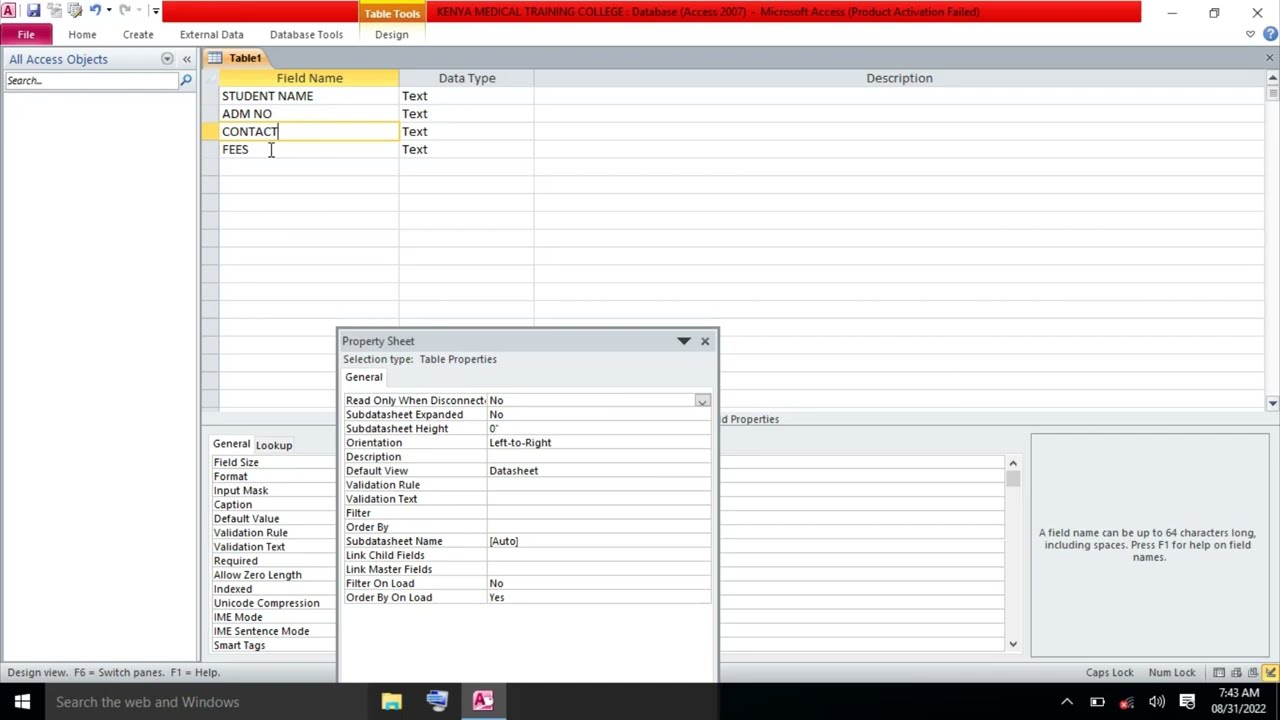This screenshot has width=1280, height=720.
Task: Open File Explorer from the taskbar
Action: [x=391, y=702]
